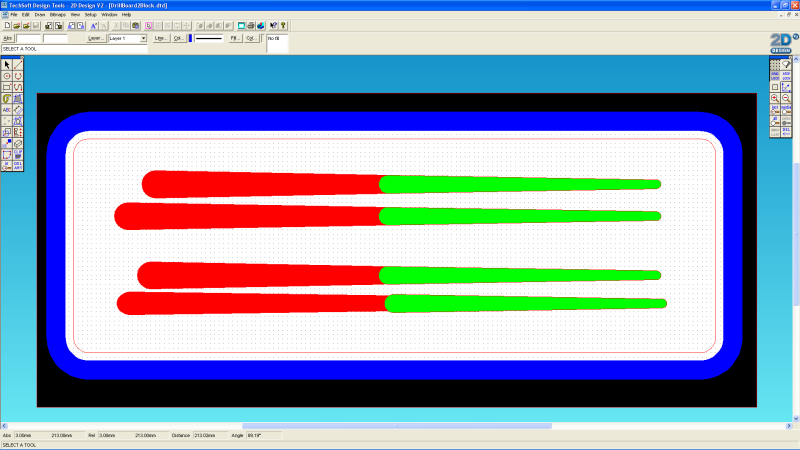Toggle the Grid display button
The width and height of the screenshot is (800, 450).
coord(775,65)
